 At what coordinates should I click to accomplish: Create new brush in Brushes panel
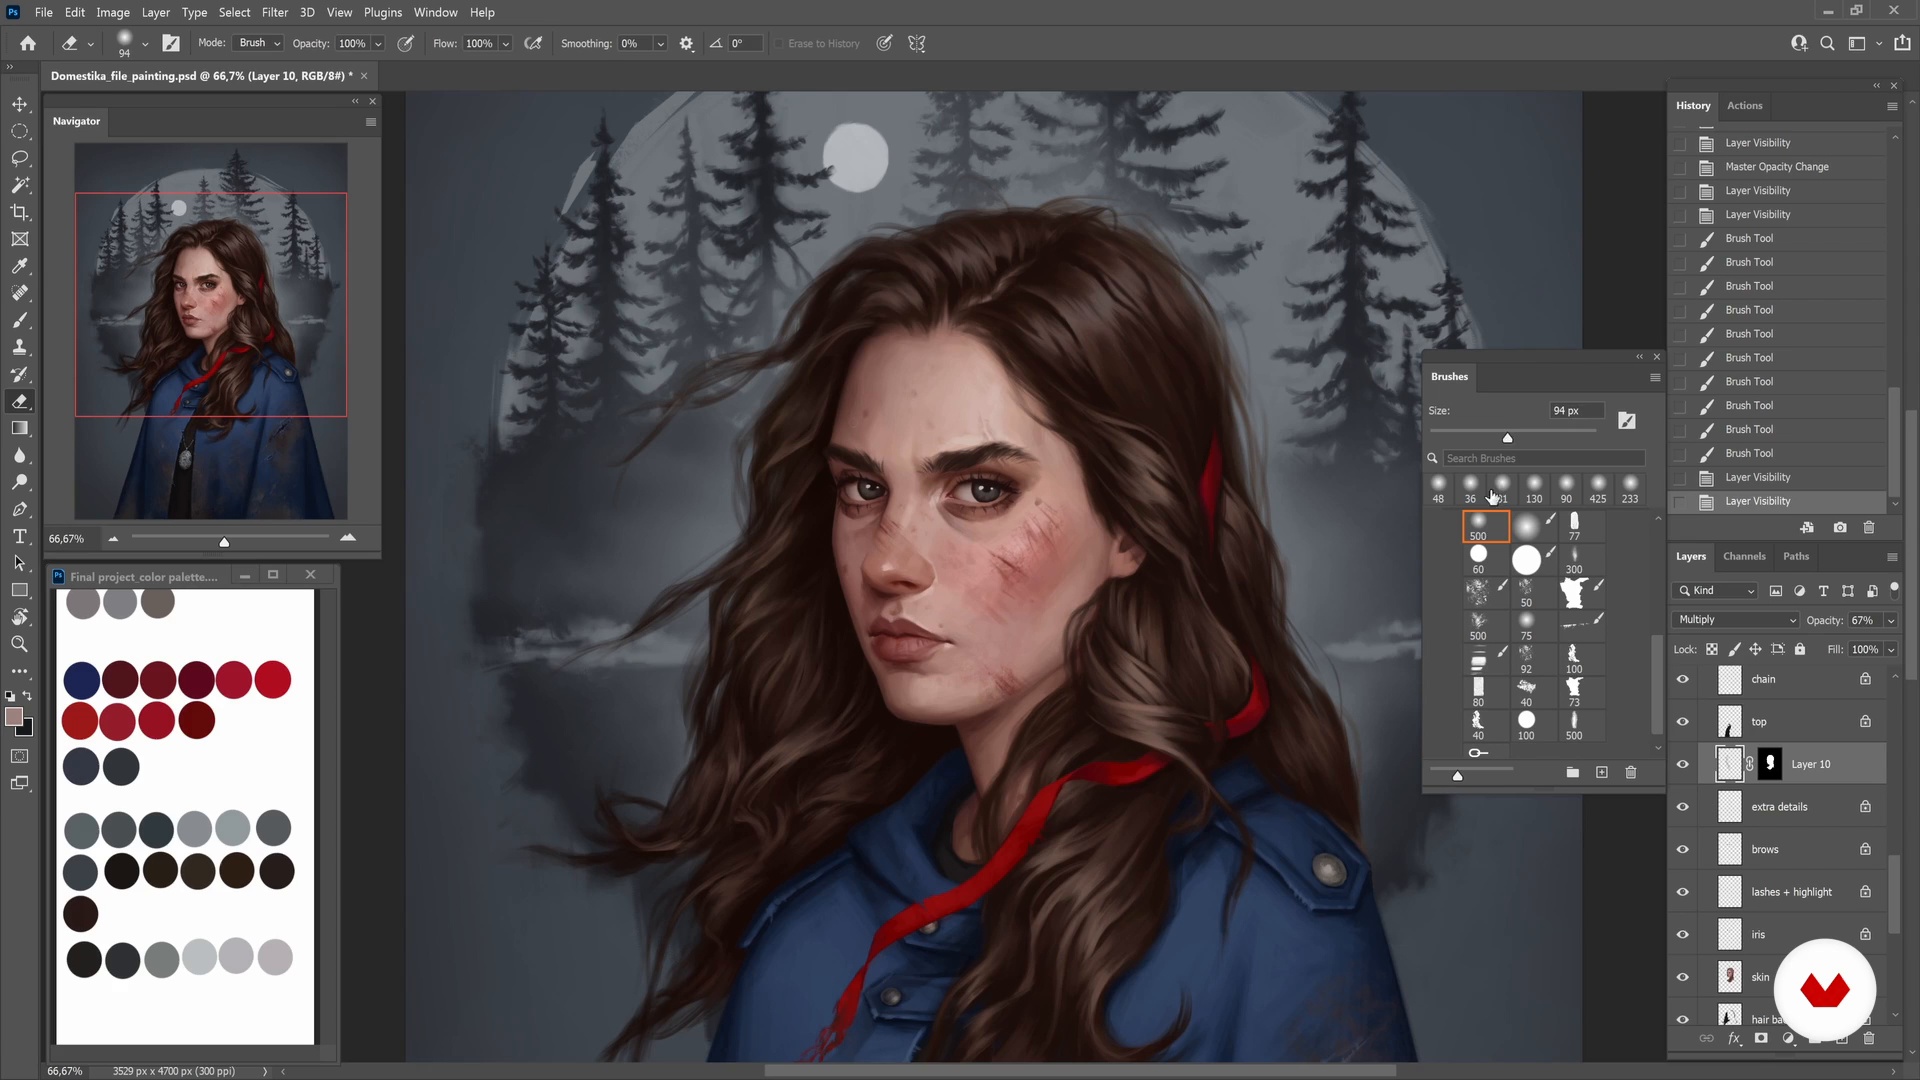coord(1601,773)
